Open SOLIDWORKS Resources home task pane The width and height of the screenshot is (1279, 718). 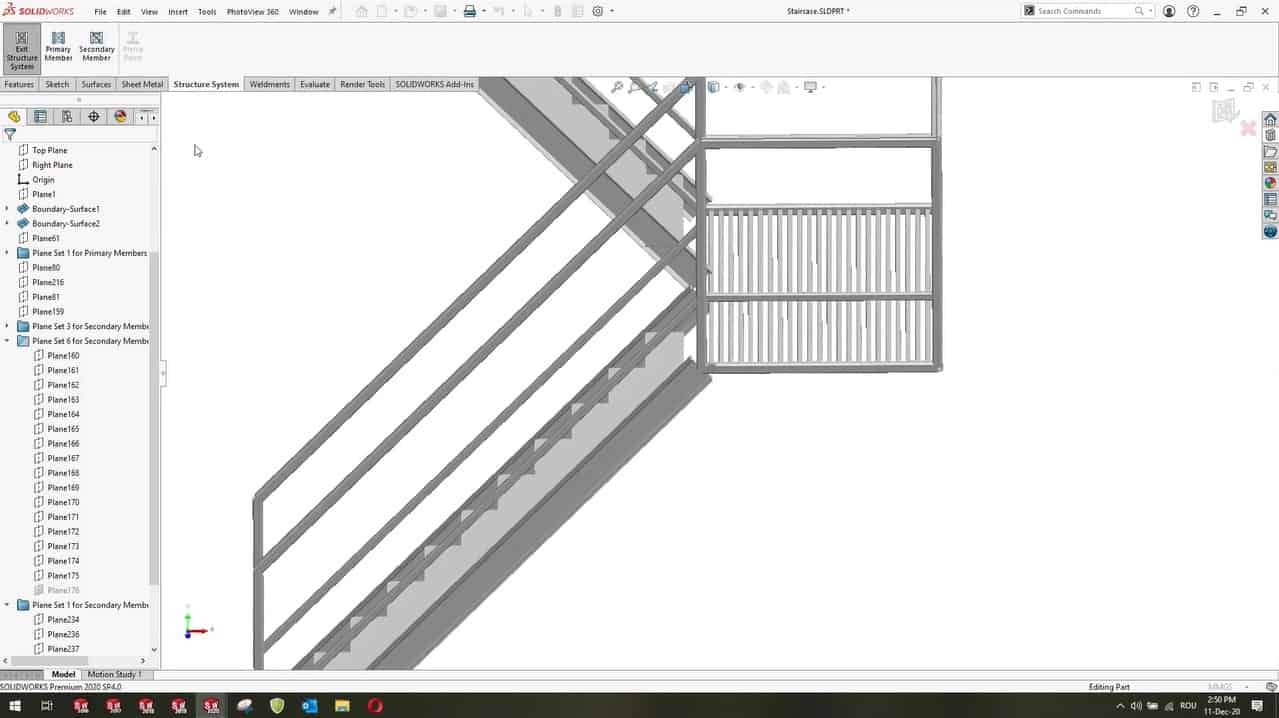point(1270,120)
